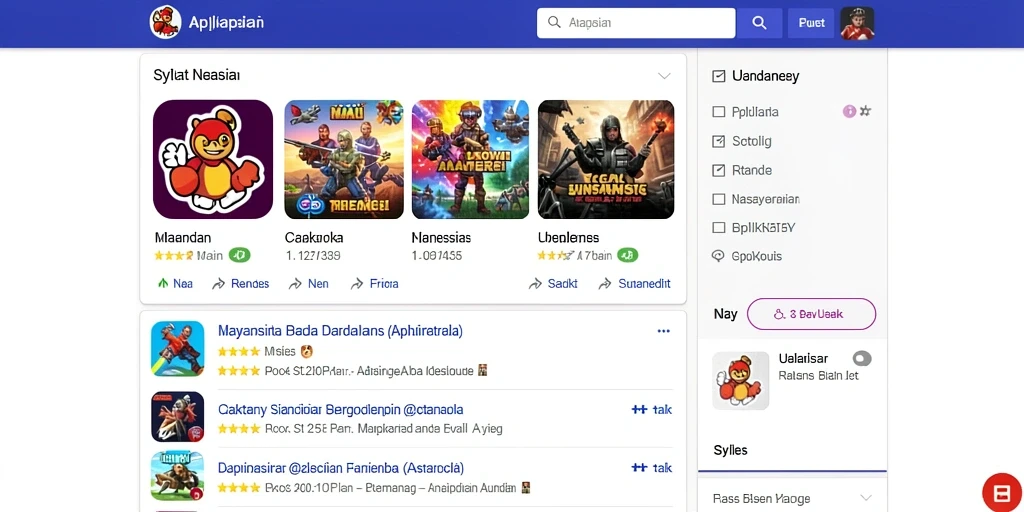Open the user avatar profile picture
This screenshot has width=1024, height=512.
857,24
